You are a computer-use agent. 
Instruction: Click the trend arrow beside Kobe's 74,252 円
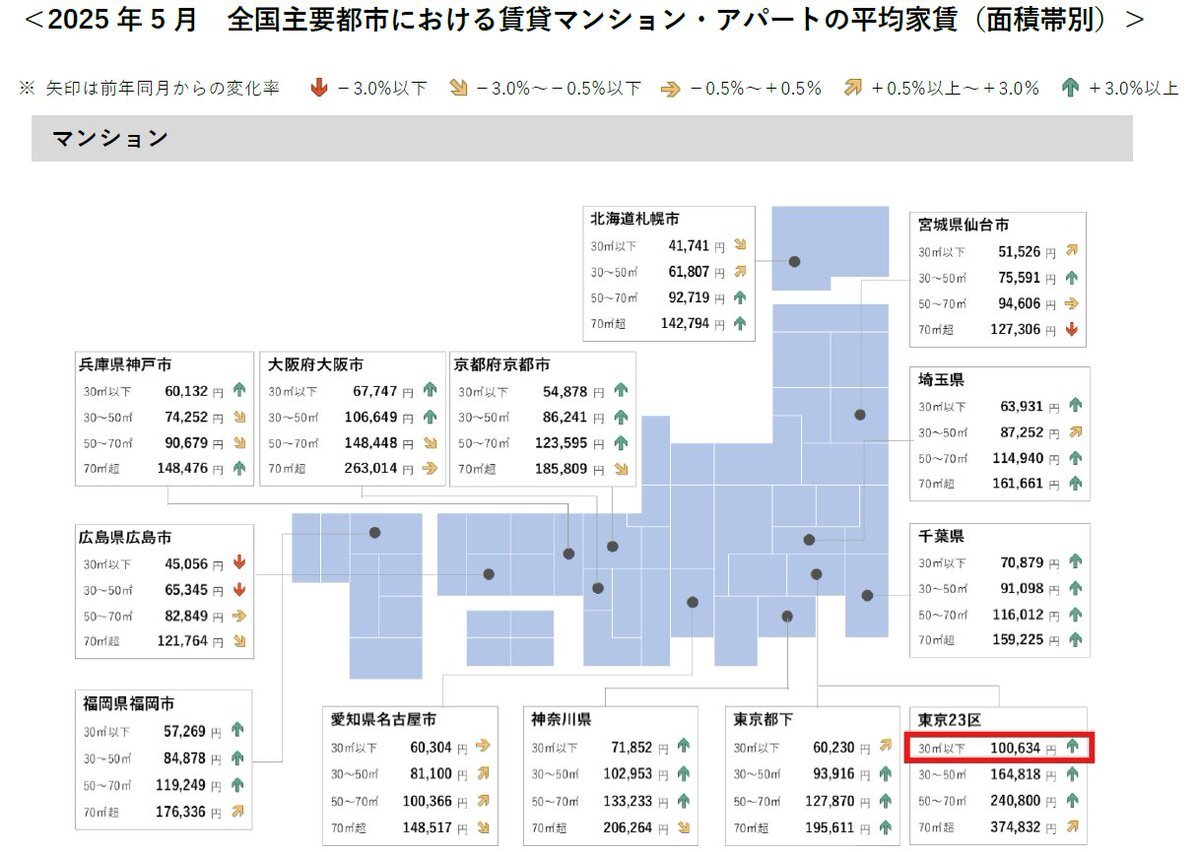239,417
